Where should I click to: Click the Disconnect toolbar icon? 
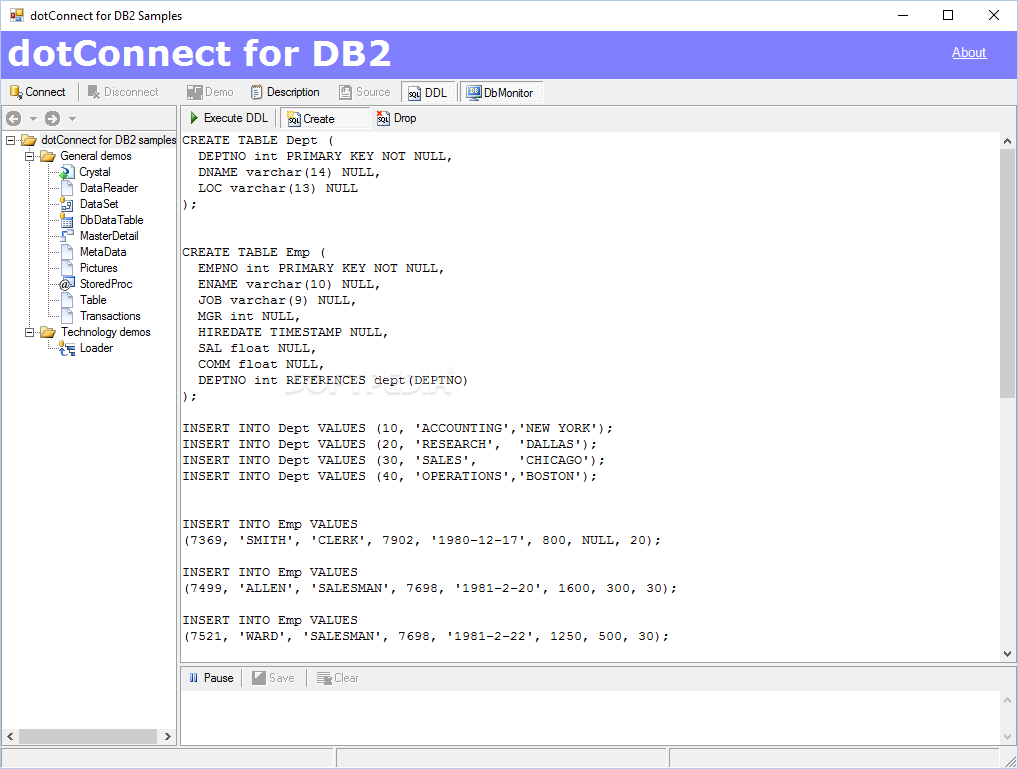tap(94, 92)
